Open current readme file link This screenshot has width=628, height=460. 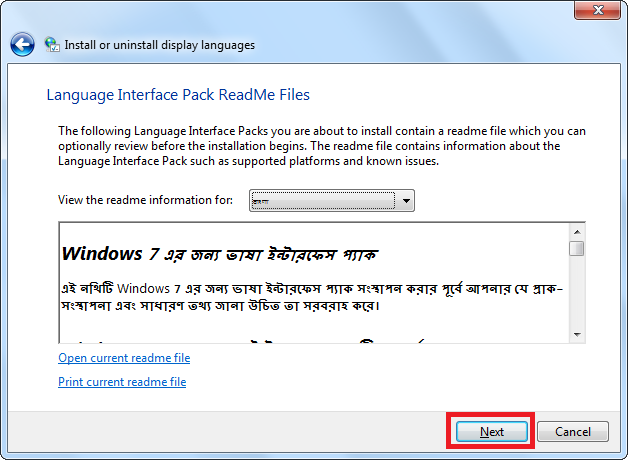click(124, 358)
